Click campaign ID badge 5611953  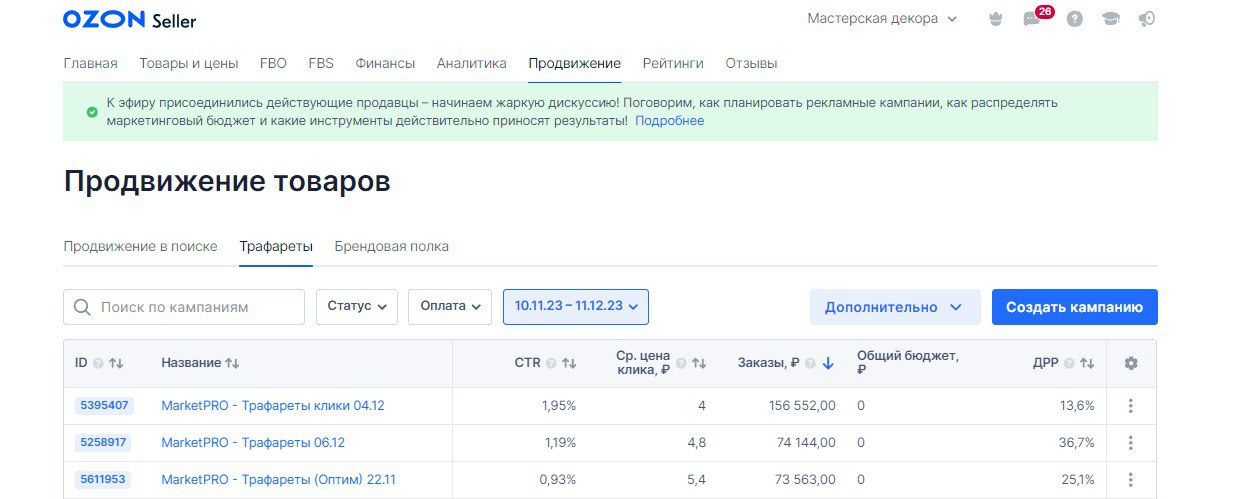[103, 479]
